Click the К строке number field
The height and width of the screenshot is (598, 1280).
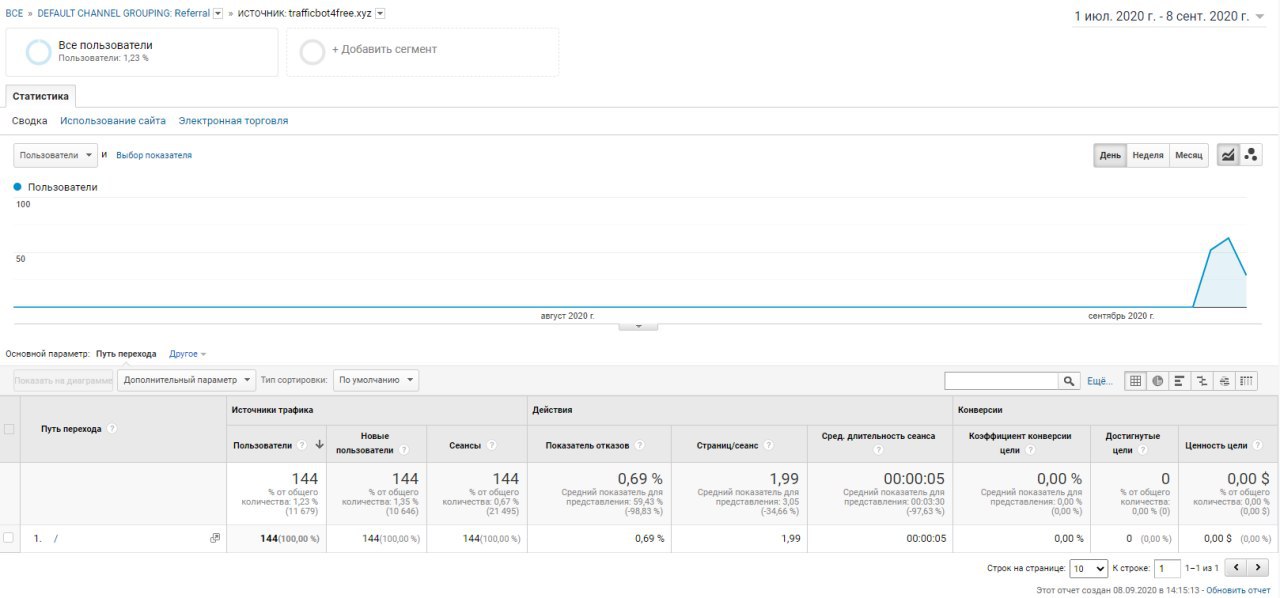tap(1167, 568)
